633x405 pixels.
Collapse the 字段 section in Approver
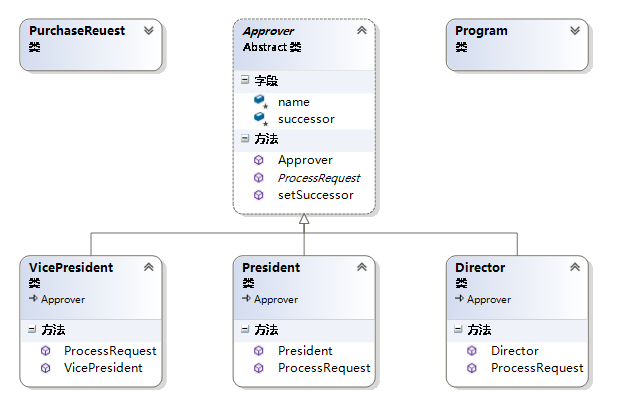point(245,80)
